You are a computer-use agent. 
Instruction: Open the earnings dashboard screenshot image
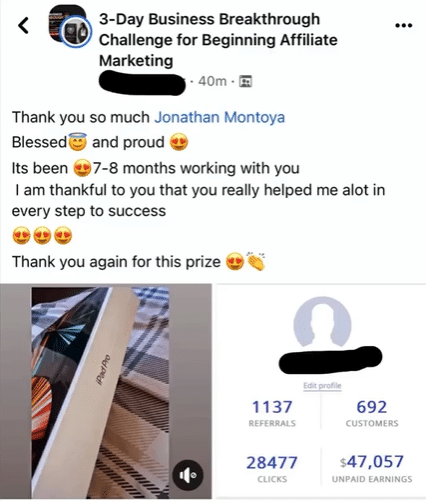(321, 392)
